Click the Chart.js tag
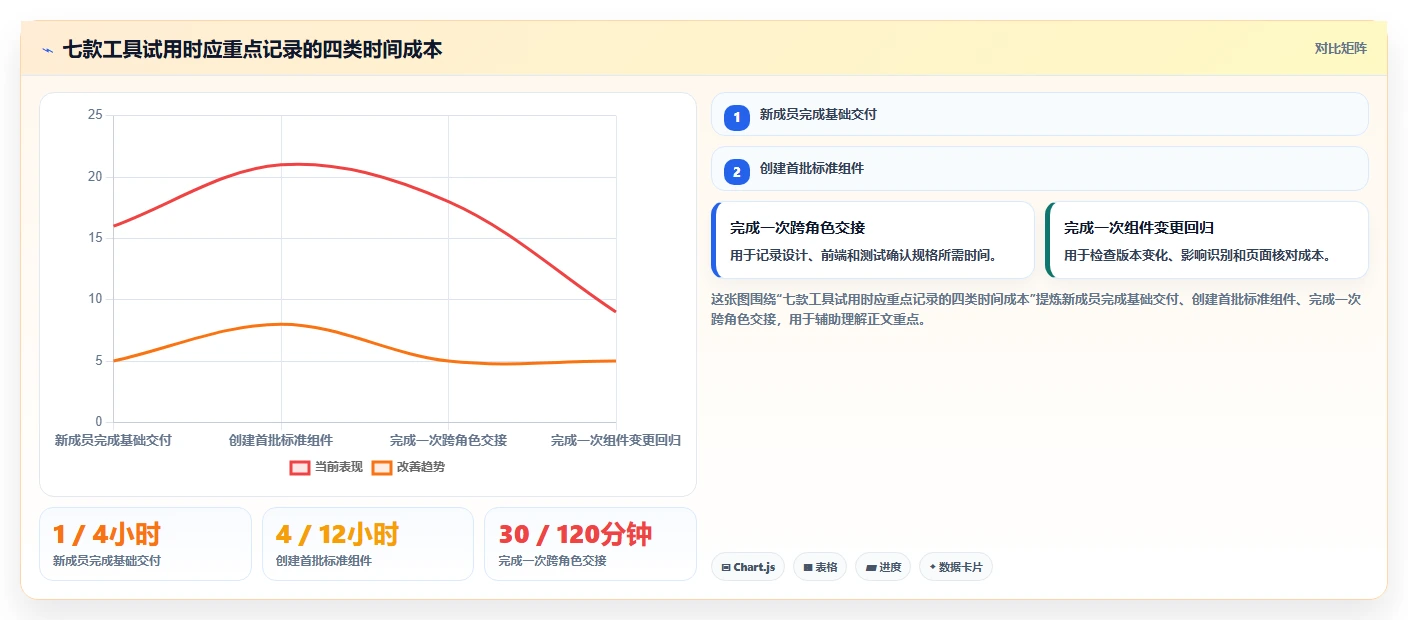The image size is (1408, 620). (748, 567)
